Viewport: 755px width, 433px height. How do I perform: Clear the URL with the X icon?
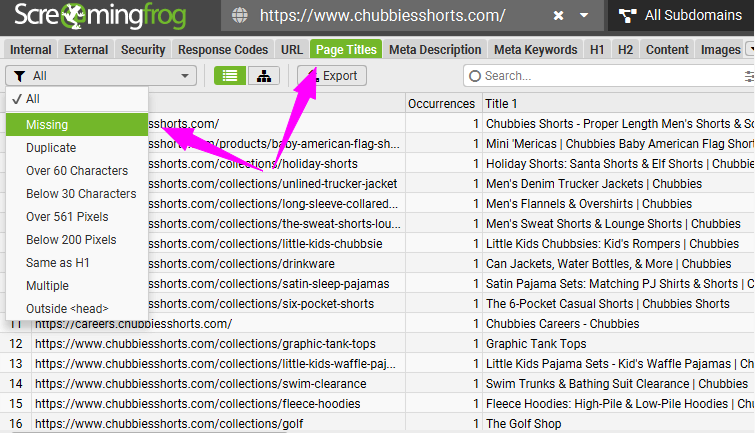[558, 16]
